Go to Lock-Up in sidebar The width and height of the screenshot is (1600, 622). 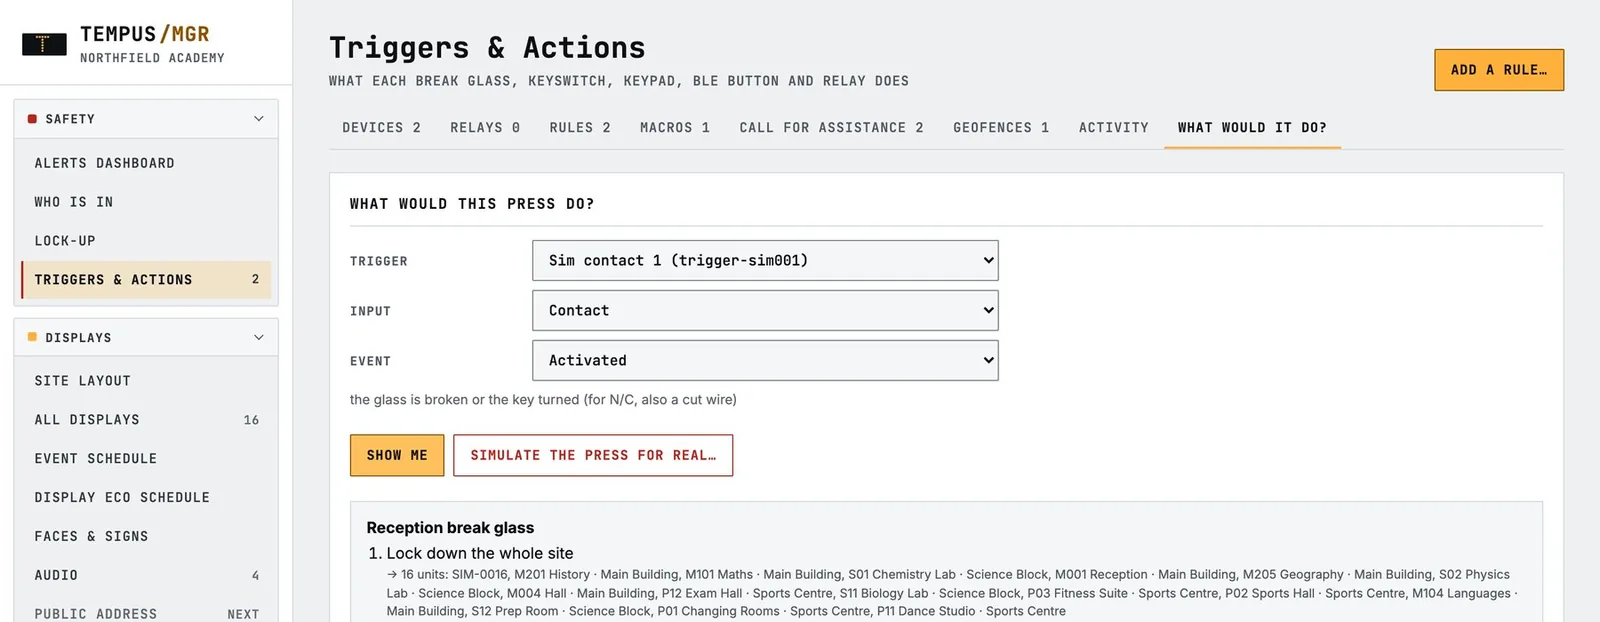tap(146, 241)
